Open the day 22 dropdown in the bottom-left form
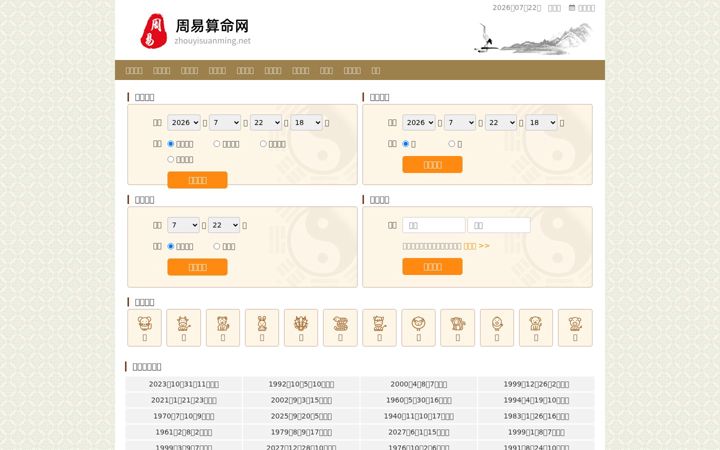 pos(224,225)
